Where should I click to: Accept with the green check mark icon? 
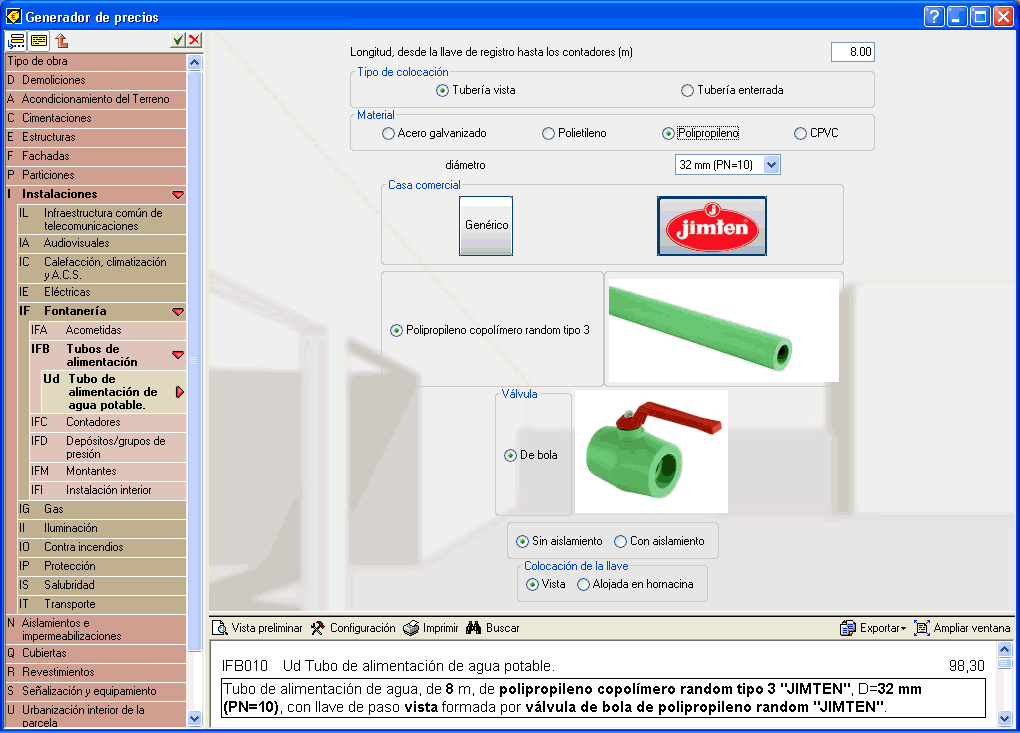click(x=178, y=40)
